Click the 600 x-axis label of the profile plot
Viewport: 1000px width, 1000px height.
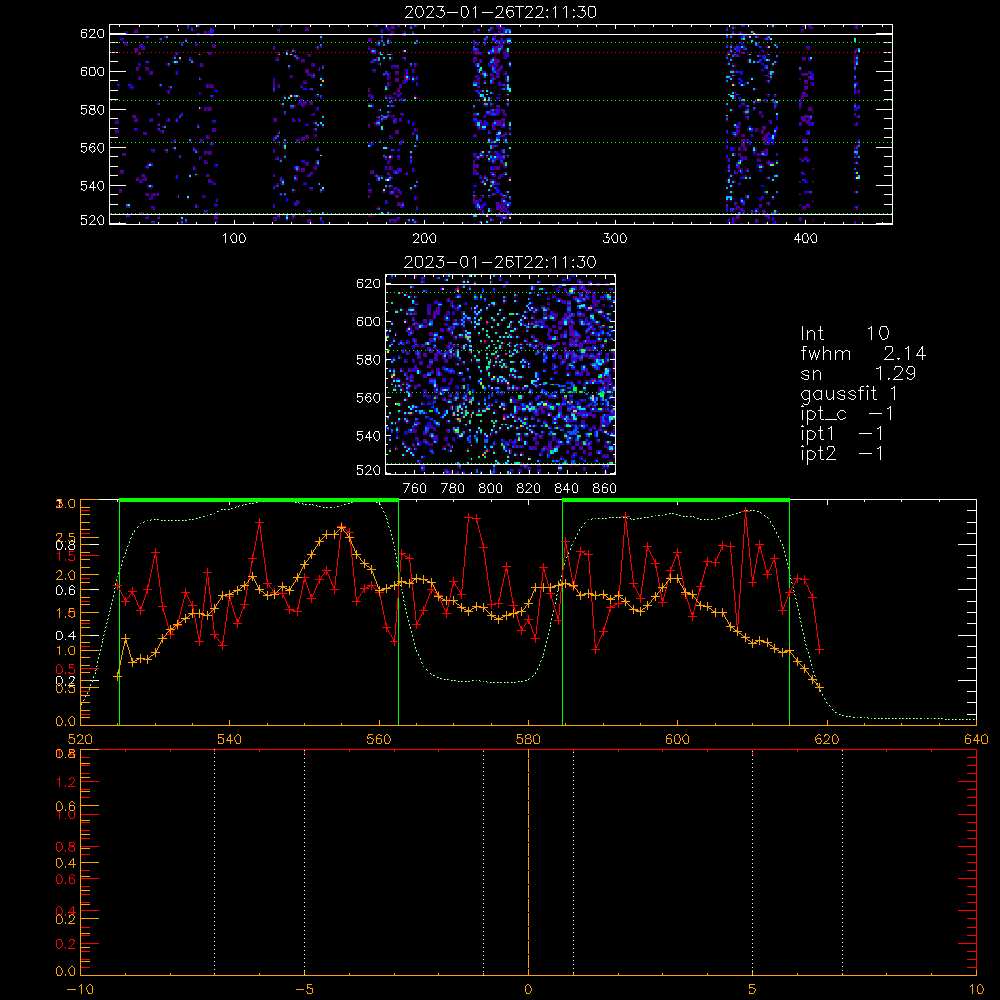click(x=677, y=739)
